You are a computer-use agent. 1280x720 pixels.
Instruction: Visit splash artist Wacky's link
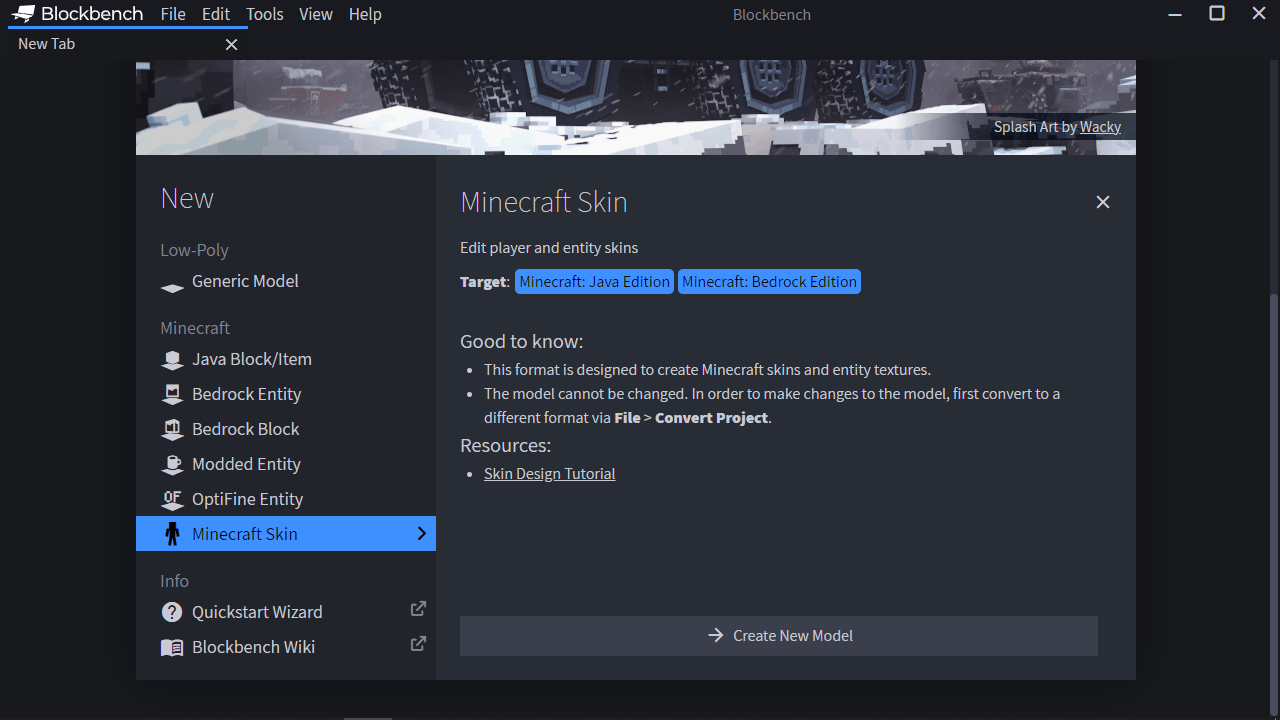pyautogui.click(x=1100, y=127)
